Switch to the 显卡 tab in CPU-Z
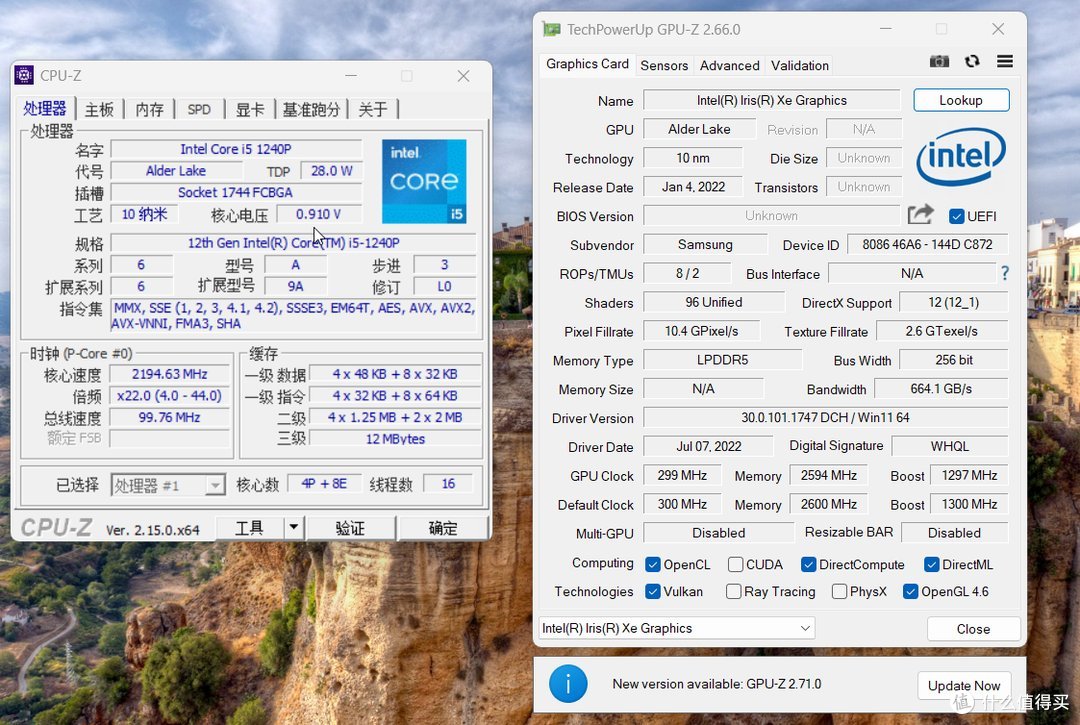The height and width of the screenshot is (725, 1080). click(250, 109)
